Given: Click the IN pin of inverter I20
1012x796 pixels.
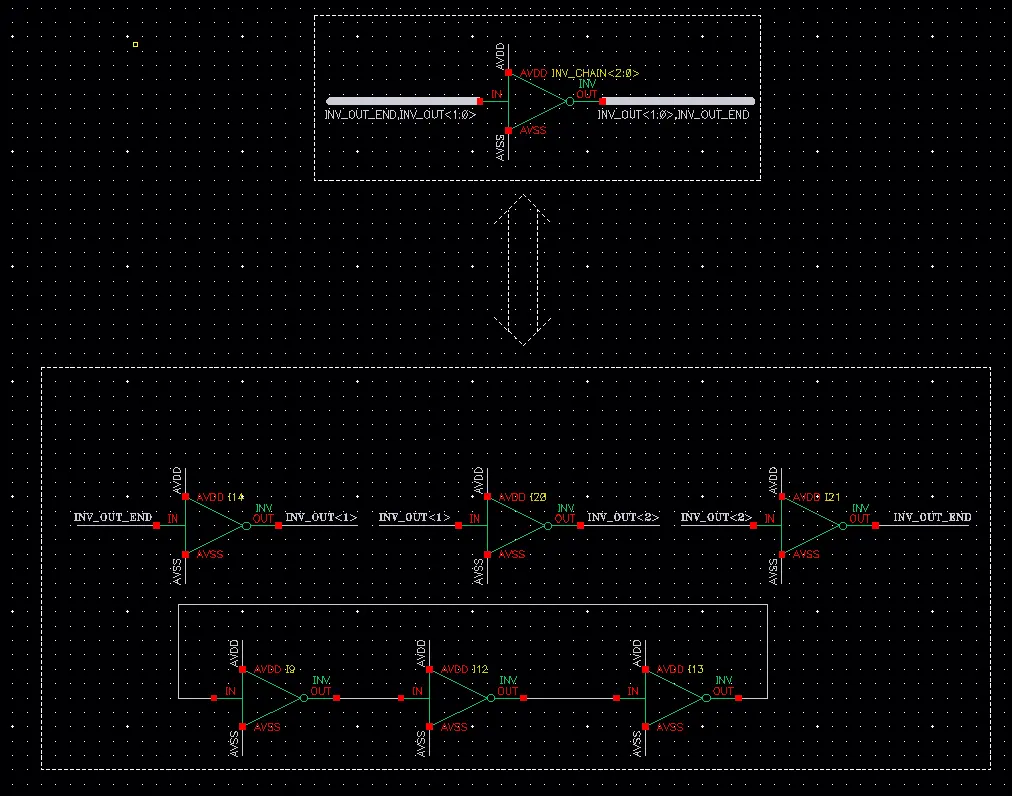Looking at the screenshot, I should pos(458,526).
